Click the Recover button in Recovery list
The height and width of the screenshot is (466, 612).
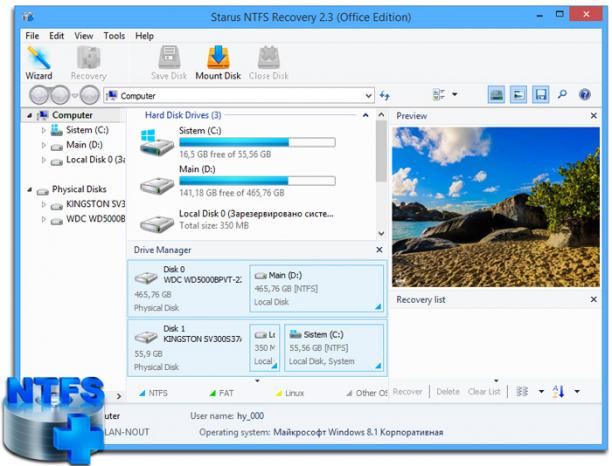(407, 391)
